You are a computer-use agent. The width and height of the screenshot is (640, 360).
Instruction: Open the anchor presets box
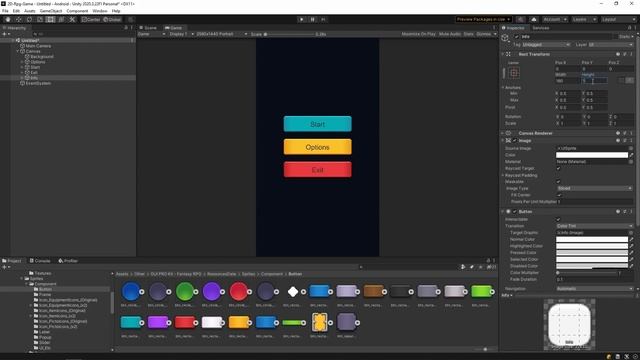click(x=514, y=73)
